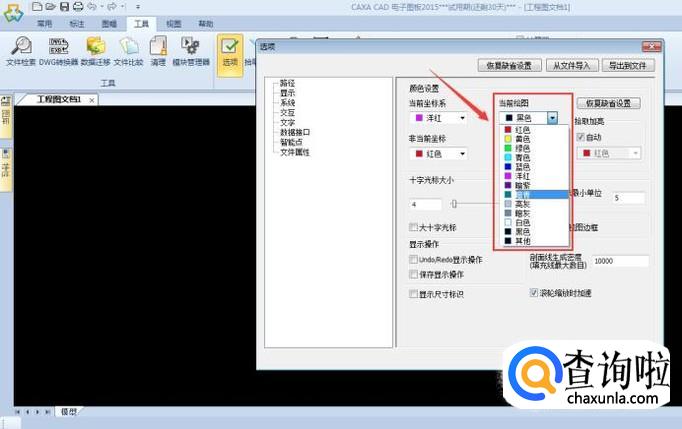Switch to the 图幅 ribbon tab

point(109,23)
